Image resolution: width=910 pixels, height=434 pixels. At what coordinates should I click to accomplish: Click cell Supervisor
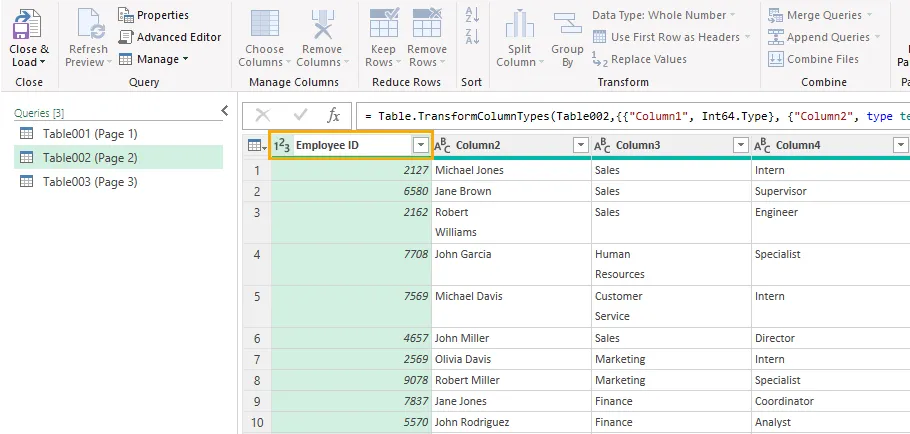click(x=831, y=191)
